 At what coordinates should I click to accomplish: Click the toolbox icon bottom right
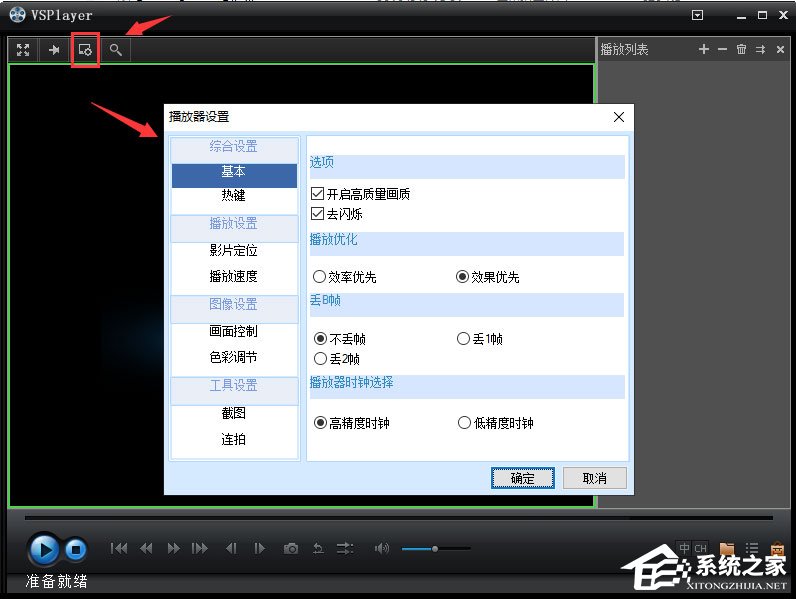(x=777, y=549)
